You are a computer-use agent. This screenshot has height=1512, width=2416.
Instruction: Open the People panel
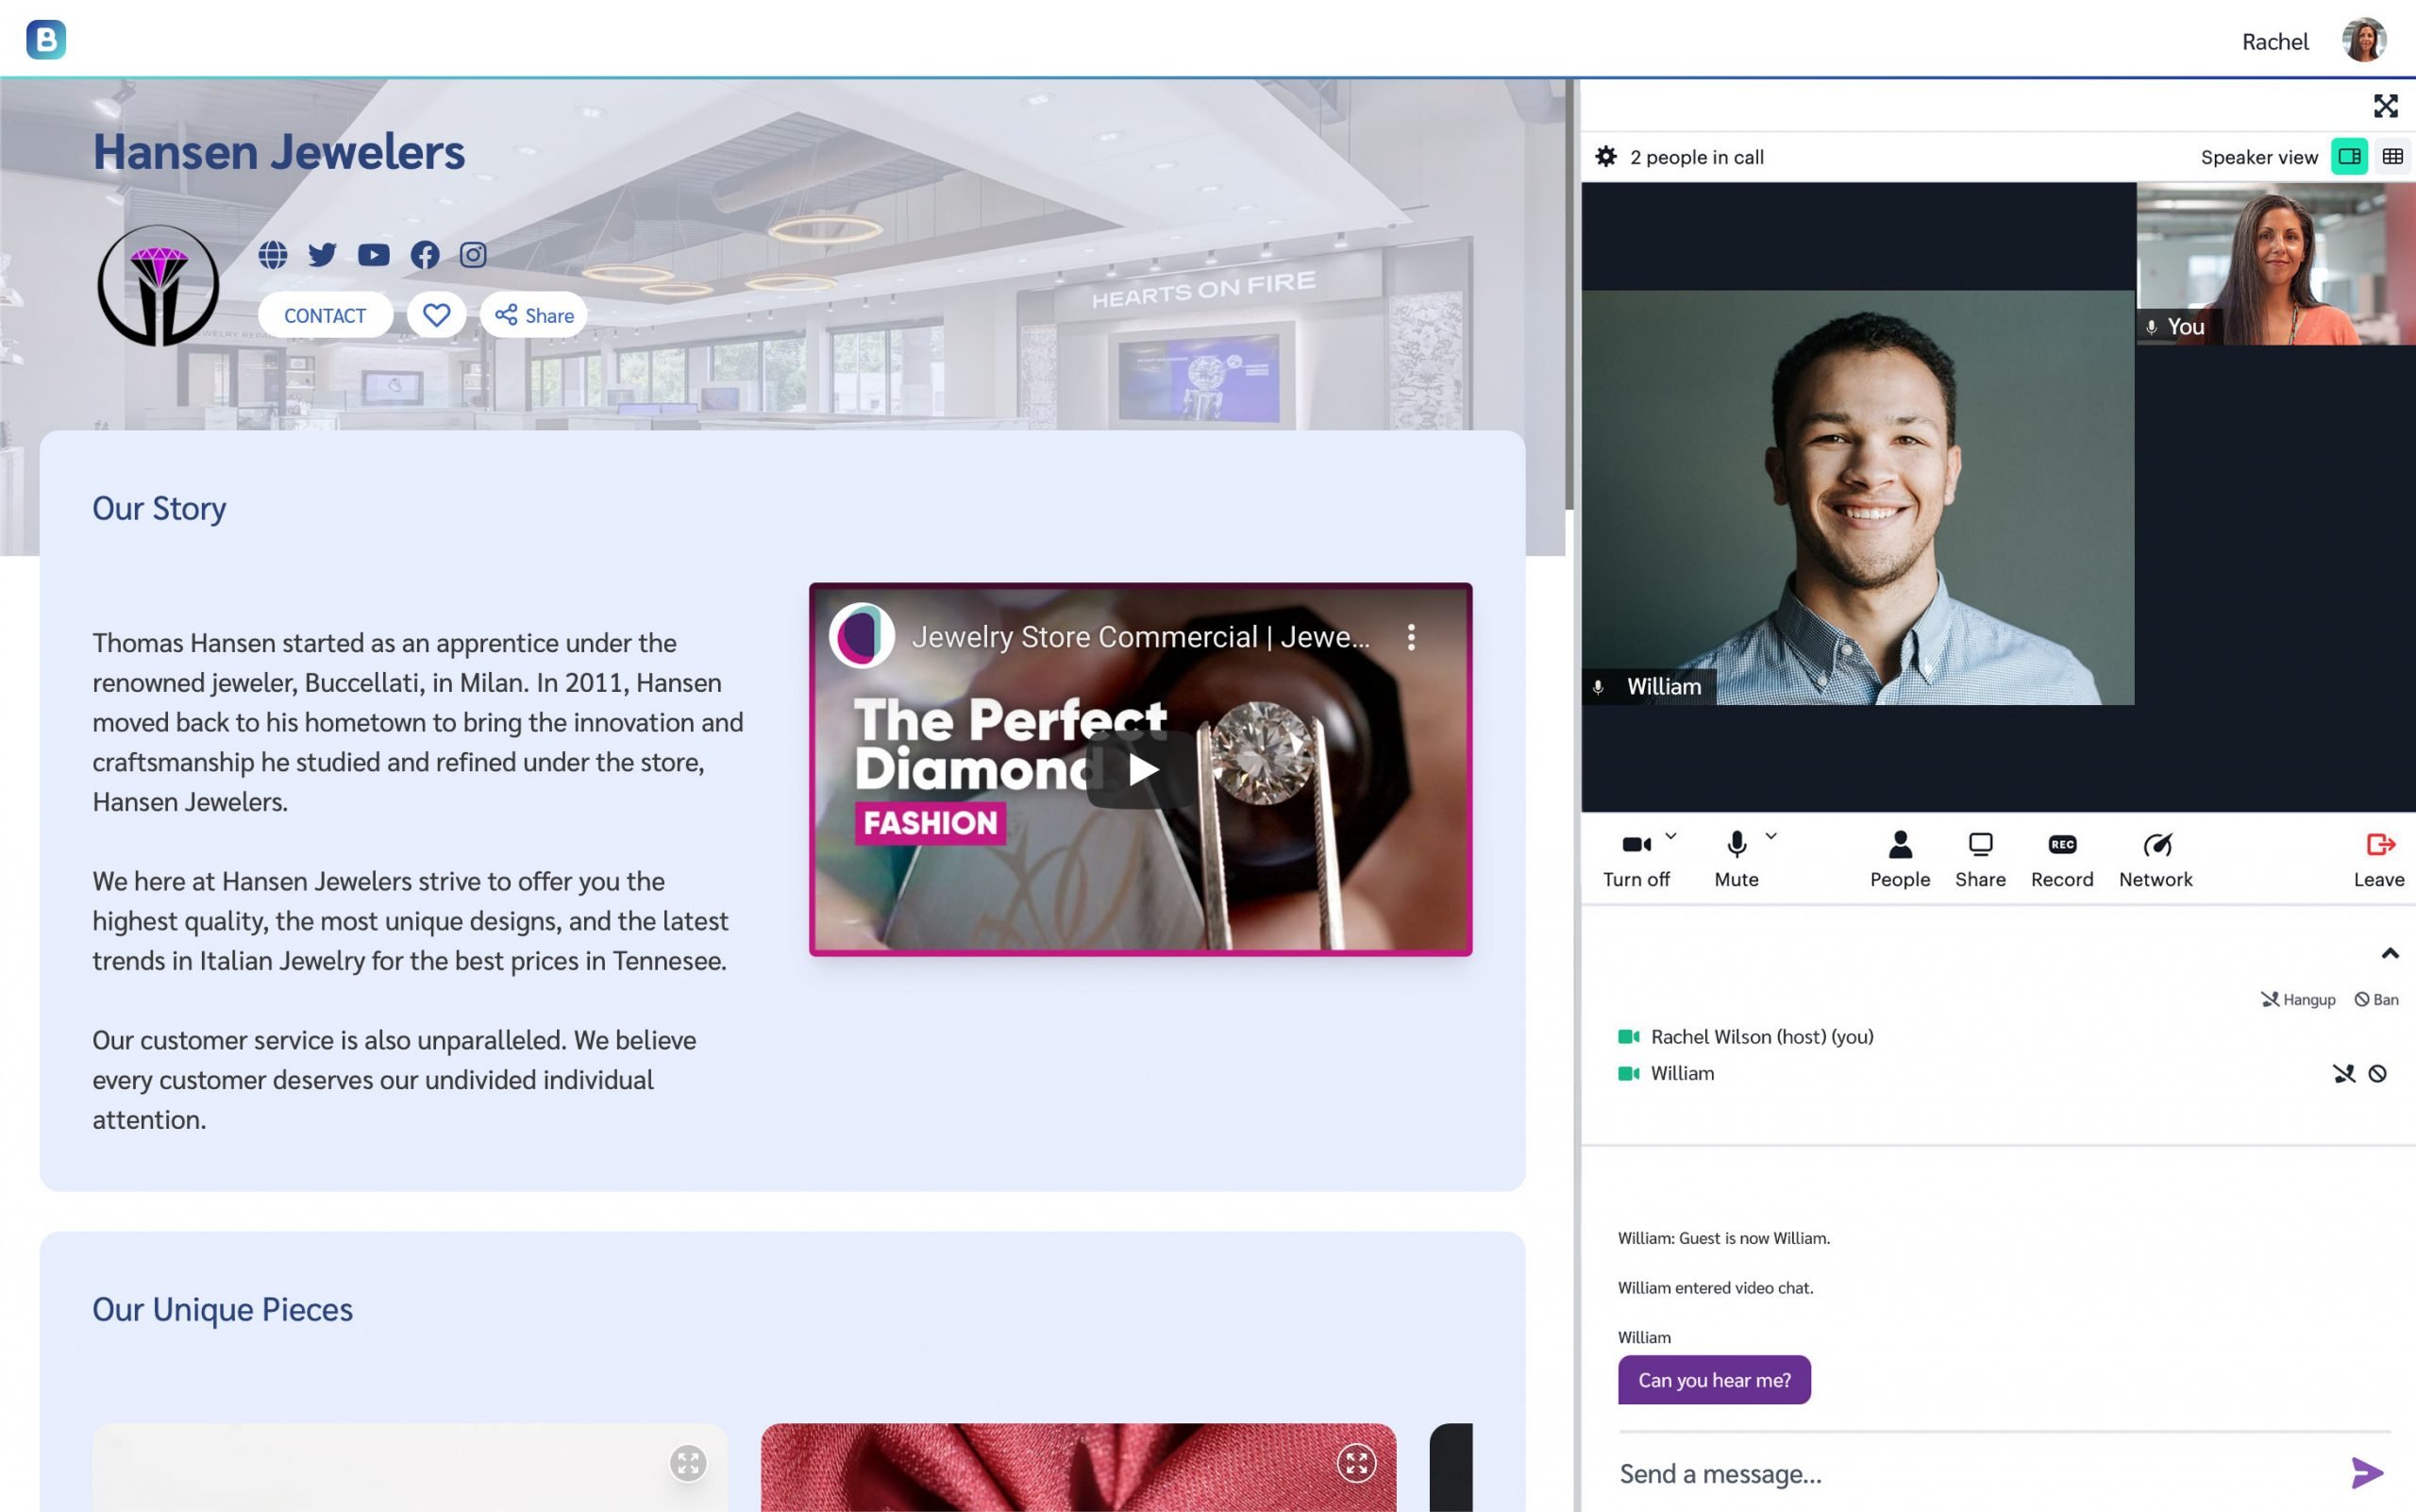(x=1900, y=859)
